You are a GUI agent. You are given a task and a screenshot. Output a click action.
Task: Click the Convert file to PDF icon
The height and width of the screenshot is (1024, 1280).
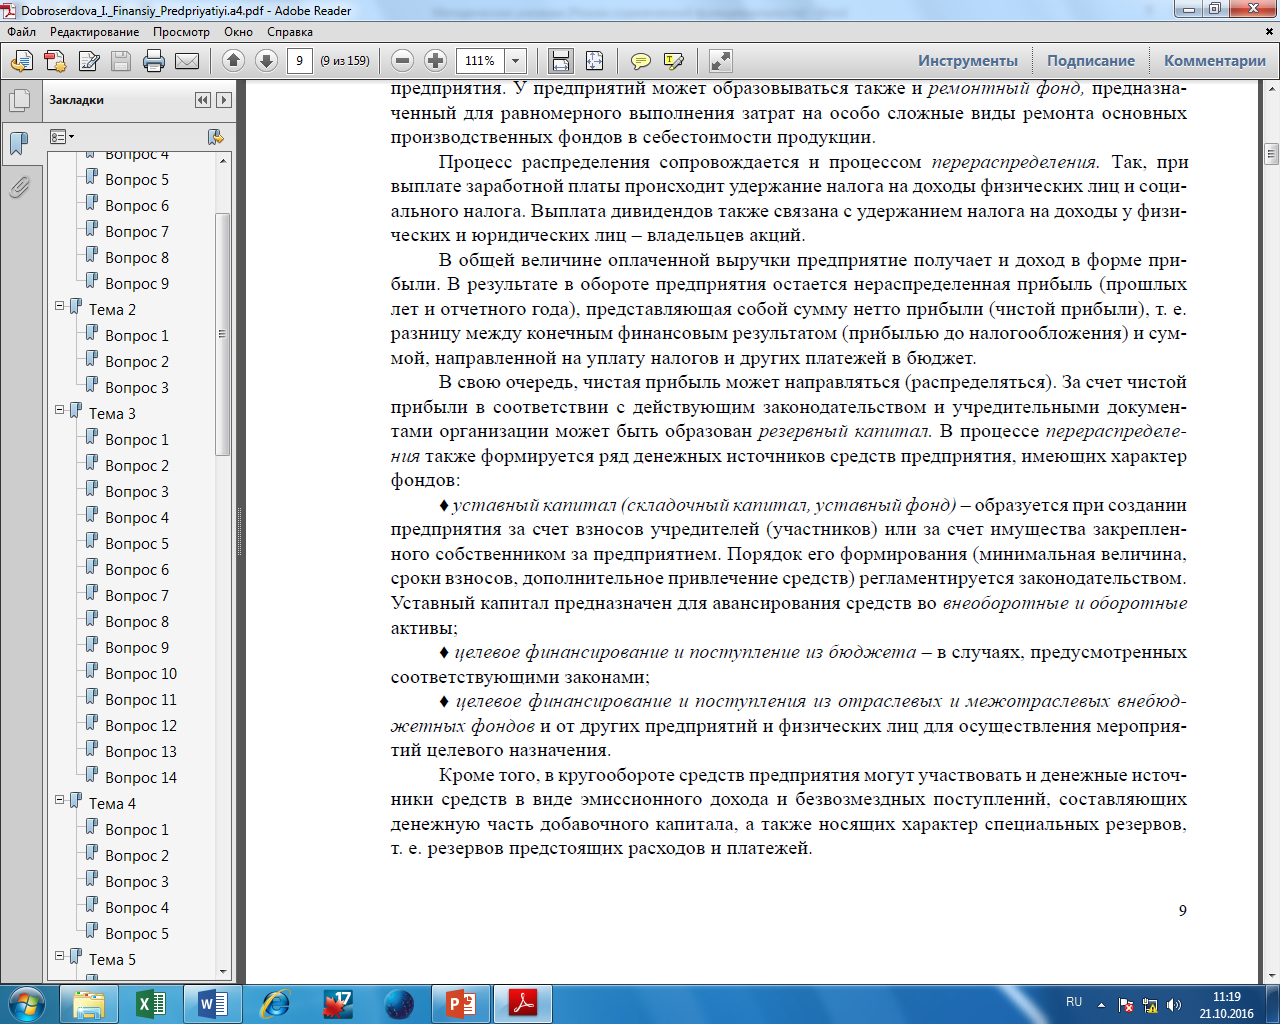coord(55,61)
